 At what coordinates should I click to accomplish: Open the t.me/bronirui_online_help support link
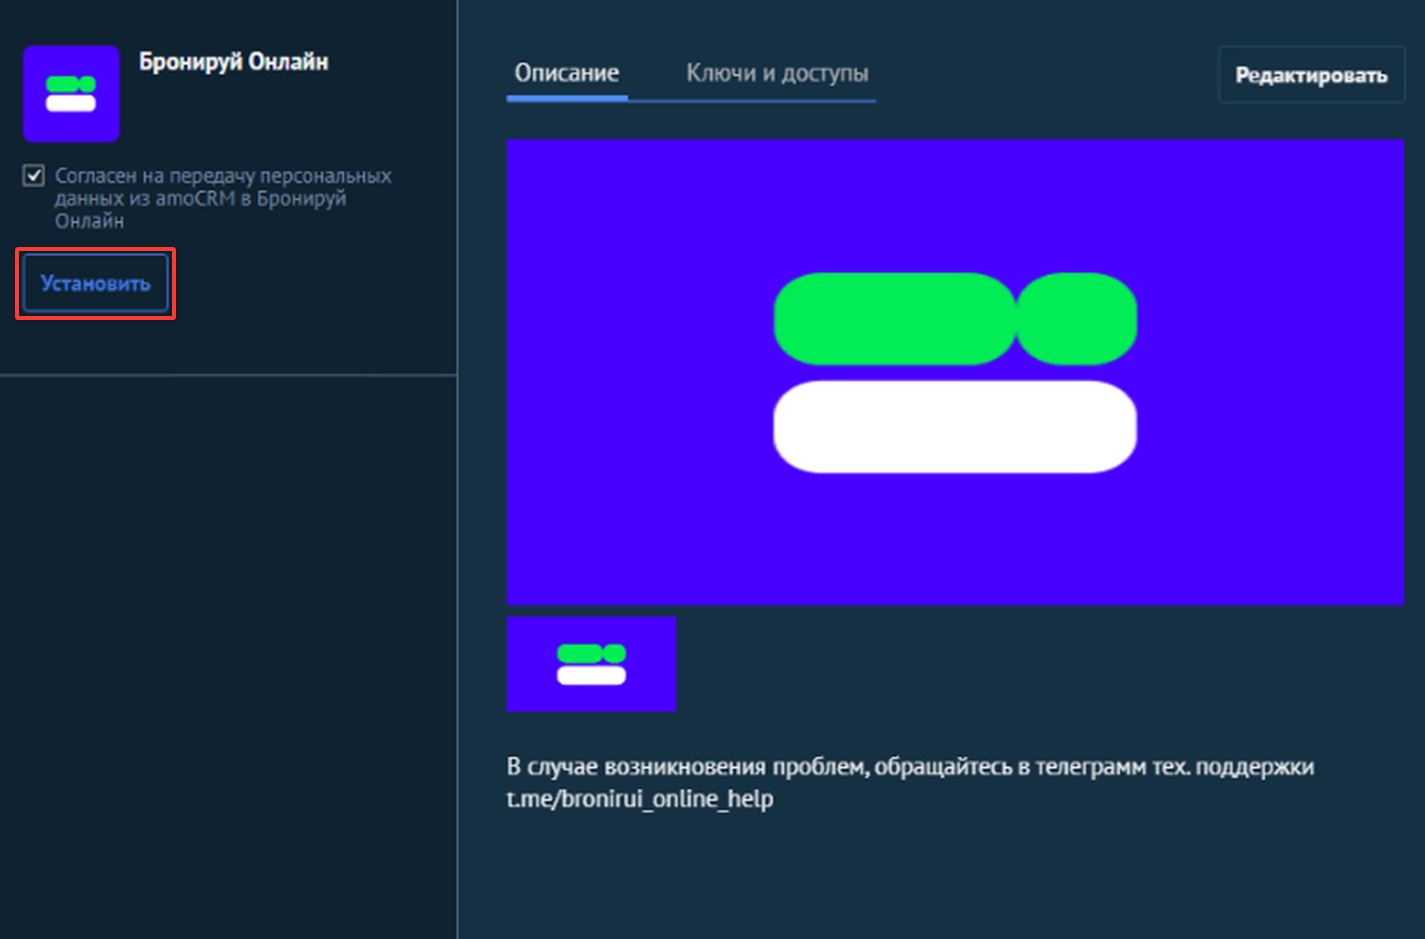tap(640, 799)
